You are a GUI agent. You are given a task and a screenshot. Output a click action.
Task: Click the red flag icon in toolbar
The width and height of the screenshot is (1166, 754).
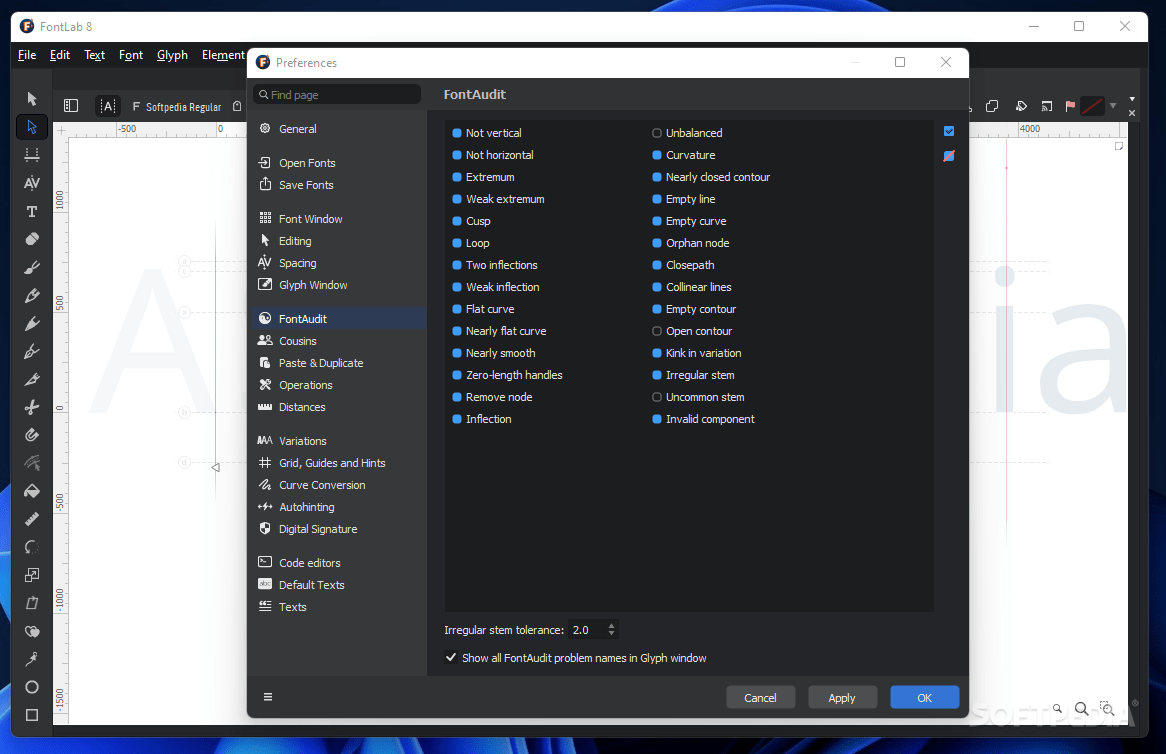click(1070, 106)
